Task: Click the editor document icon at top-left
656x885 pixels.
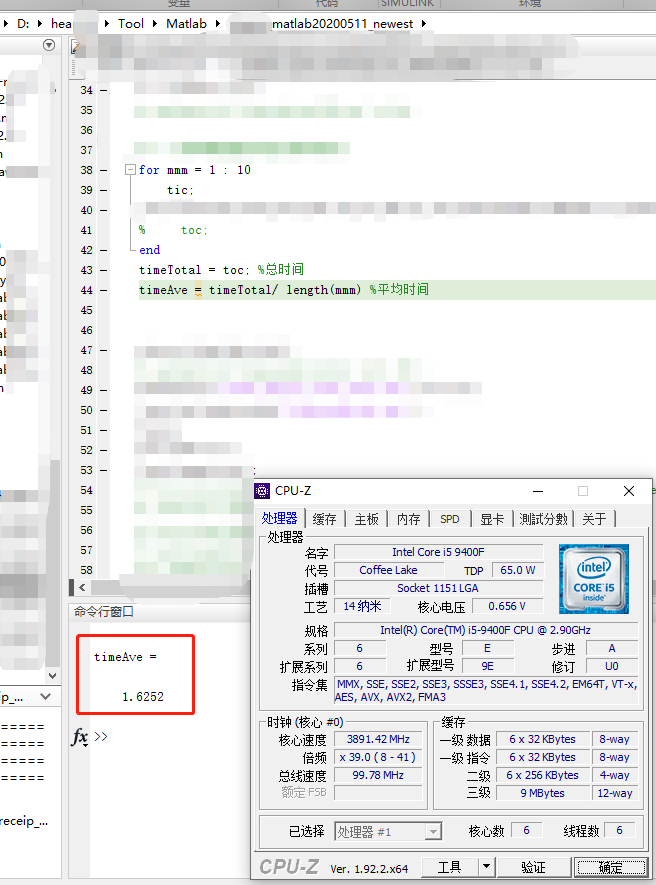Action: pos(77,47)
